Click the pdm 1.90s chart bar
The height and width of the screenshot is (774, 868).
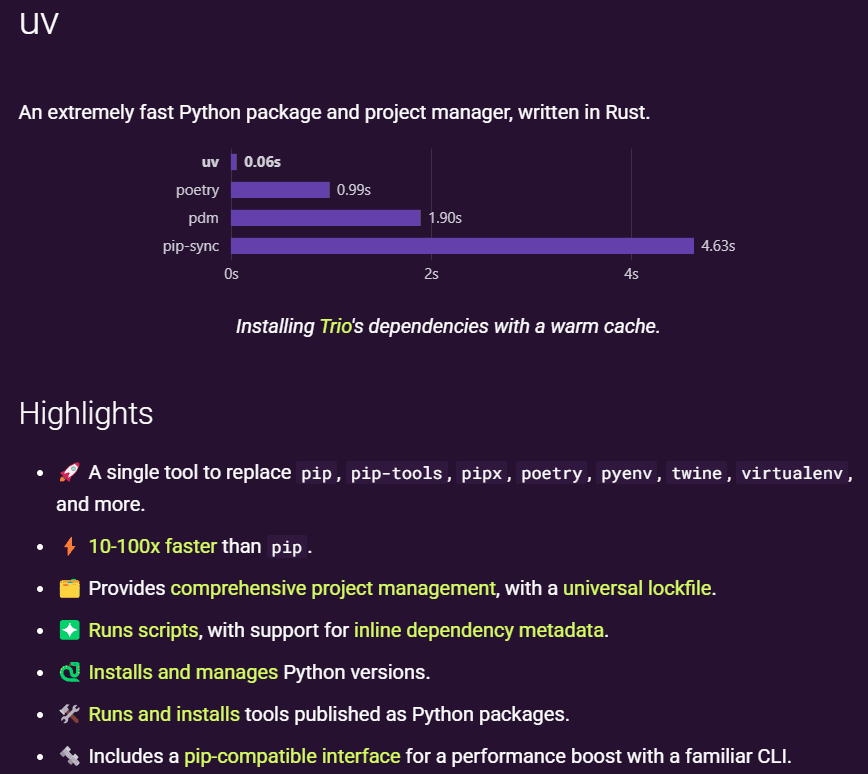pos(326,218)
